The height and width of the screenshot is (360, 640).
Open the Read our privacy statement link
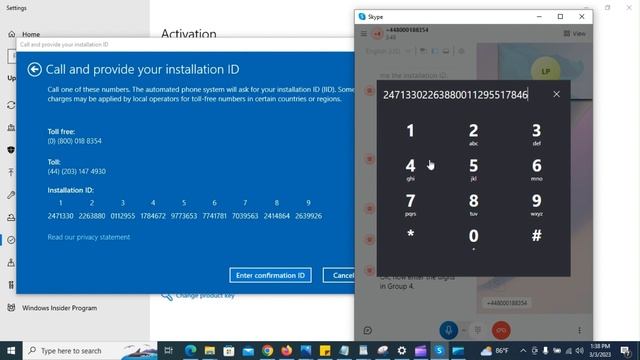tap(89, 237)
